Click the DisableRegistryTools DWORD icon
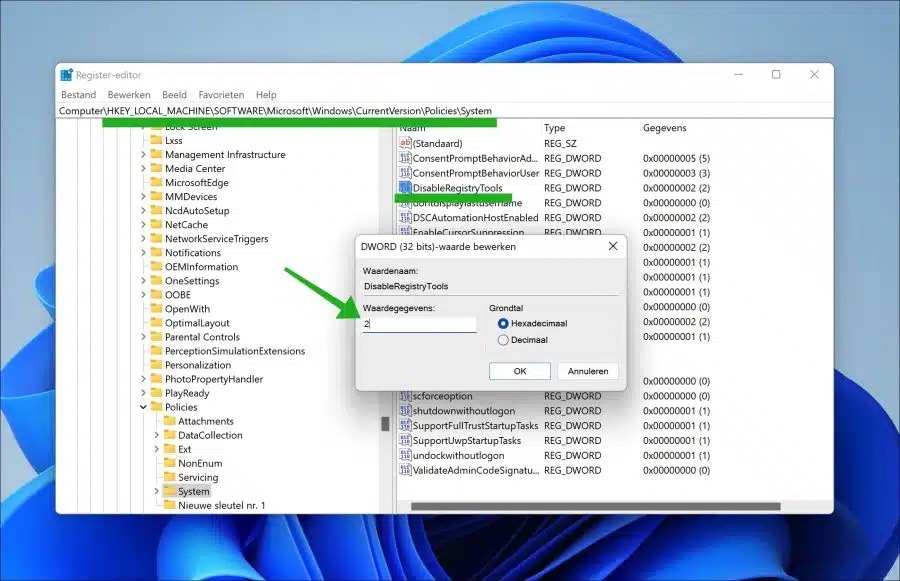 [405, 188]
